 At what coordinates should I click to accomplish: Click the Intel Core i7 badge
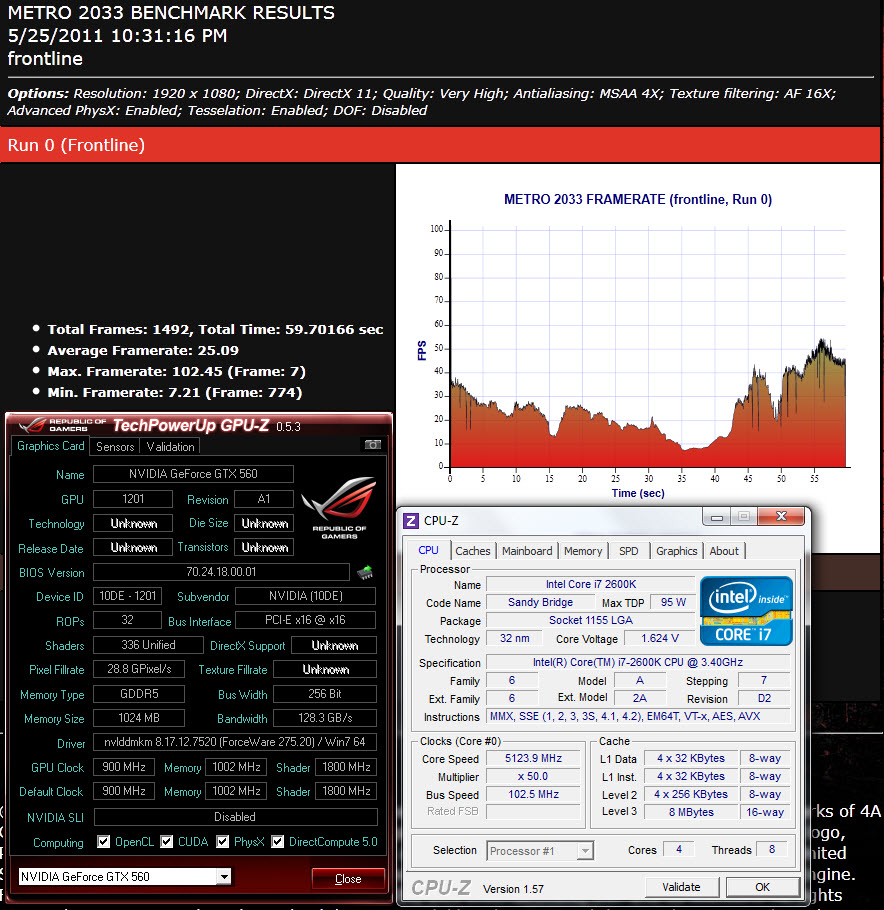click(746, 611)
